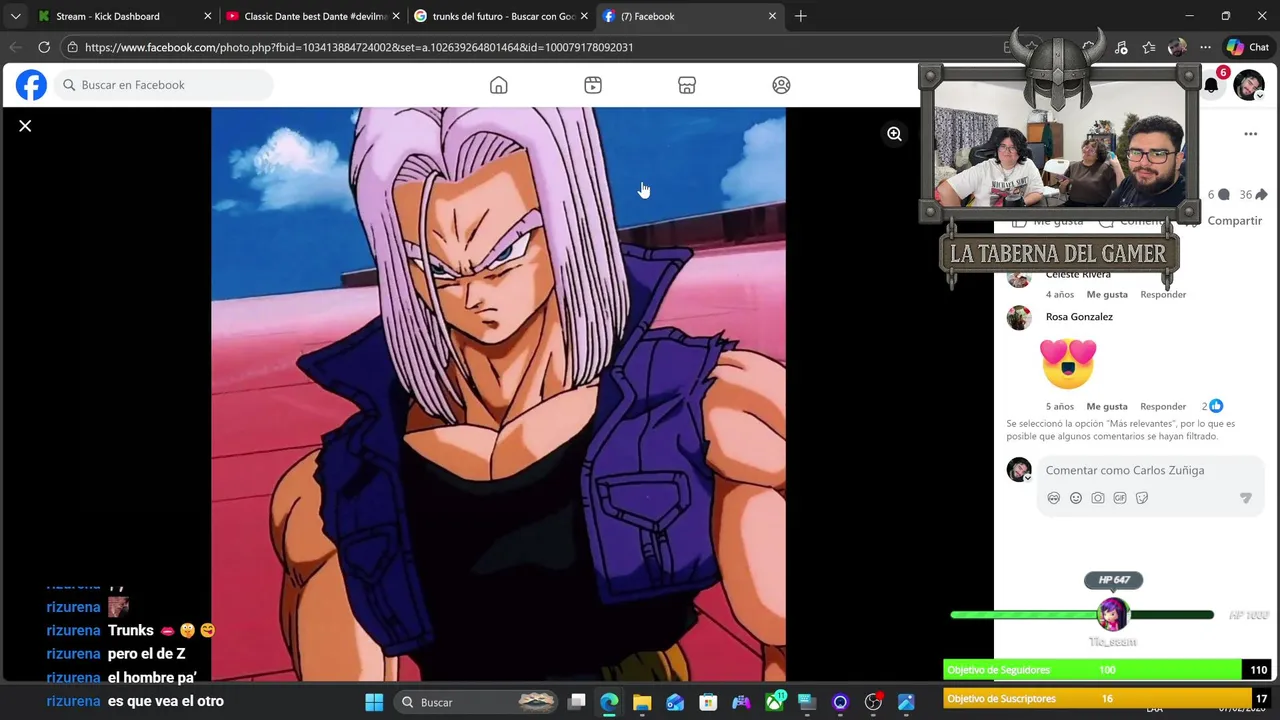This screenshot has width=1280, height=720.
Task: Open the Facebook logo home link
Action: pyautogui.click(x=31, y=85)
